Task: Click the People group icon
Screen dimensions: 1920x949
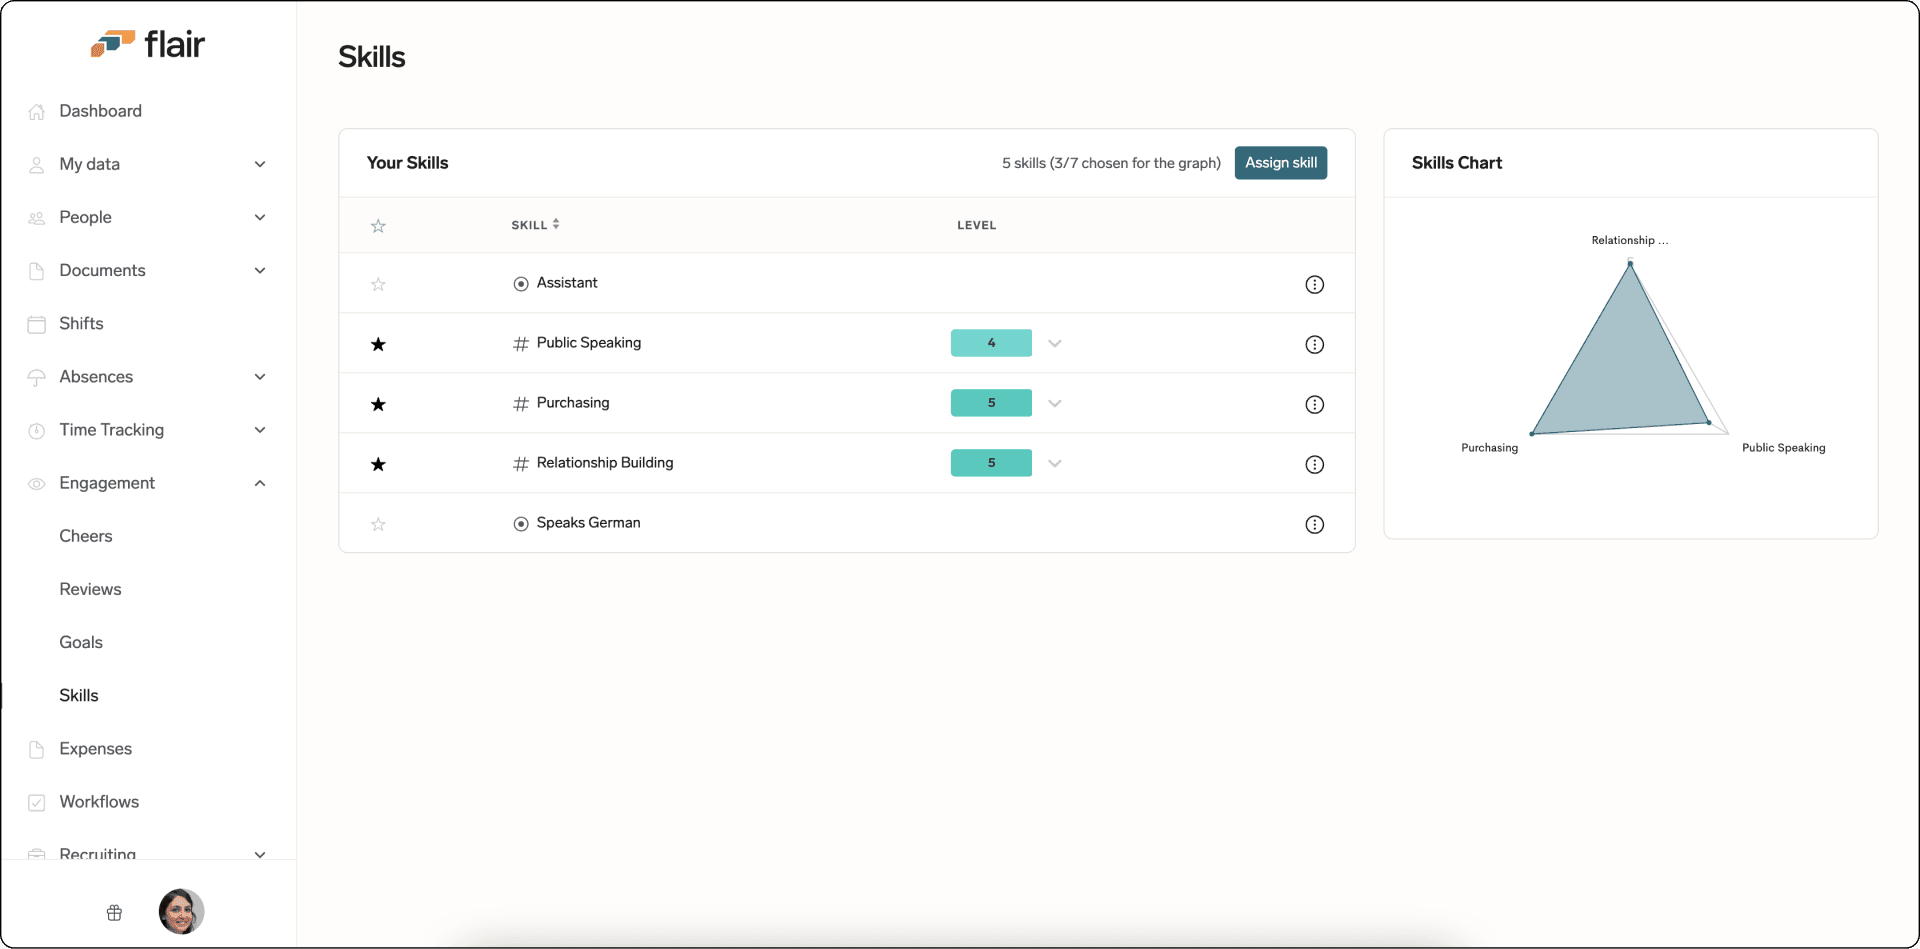Action: click(37, 218)
